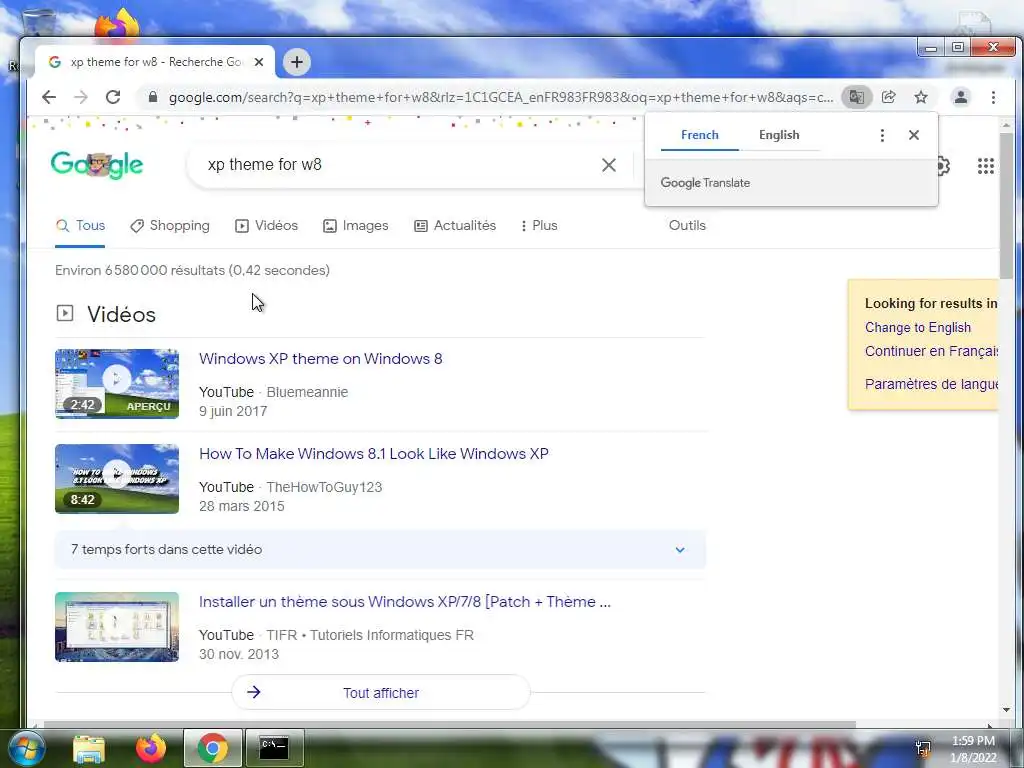Close the Google Translate popup

coord(914,135)
